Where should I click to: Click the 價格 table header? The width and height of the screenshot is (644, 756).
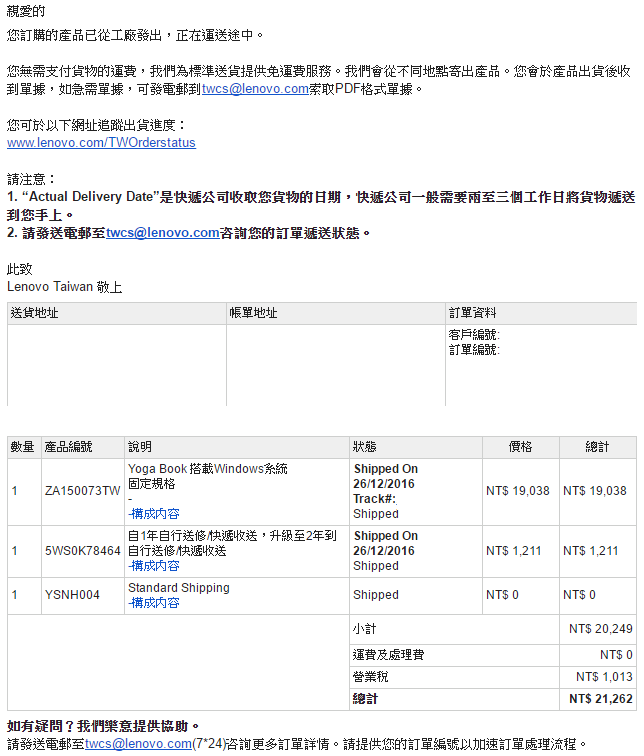(521, 447)
